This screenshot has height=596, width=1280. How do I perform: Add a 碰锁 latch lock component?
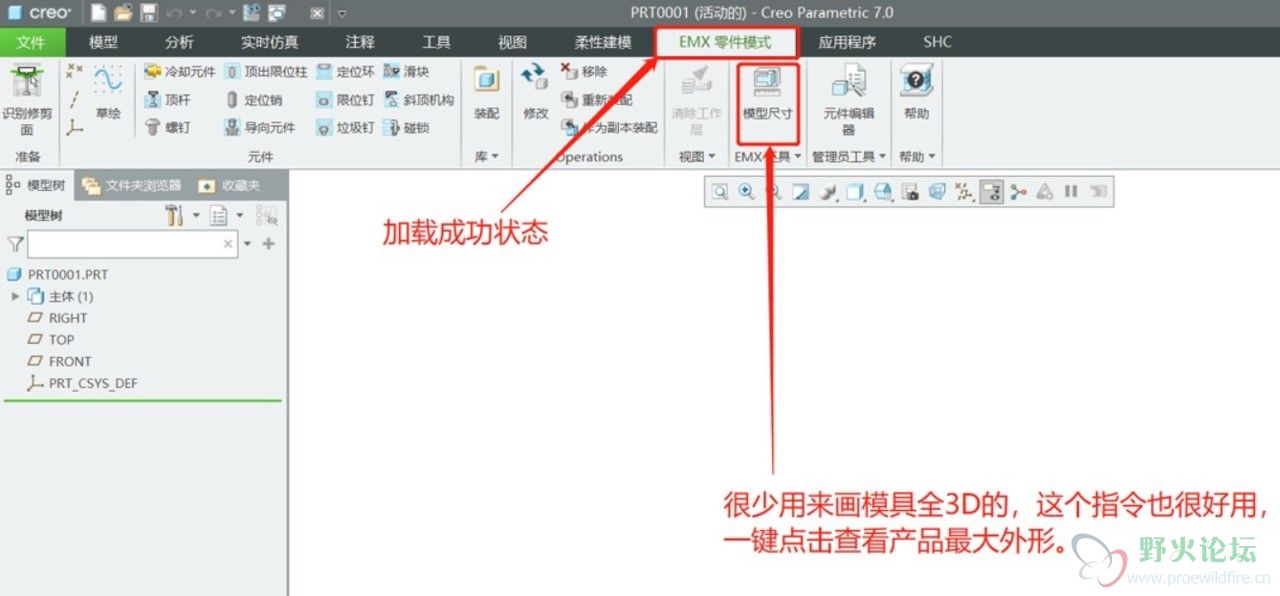tap(407, 128)
